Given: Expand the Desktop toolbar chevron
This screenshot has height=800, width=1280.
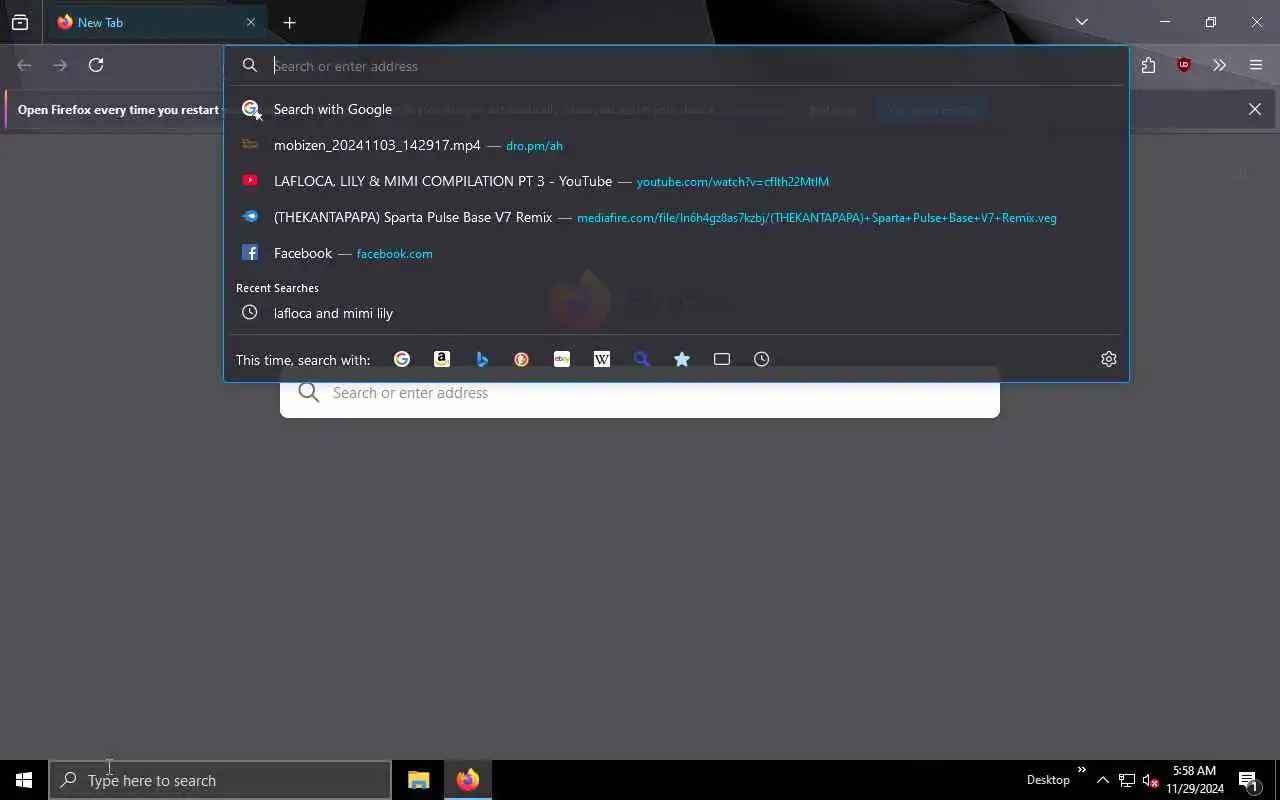Looking at the screenshot, I should pyautogui.click(x=1081, y=770).
